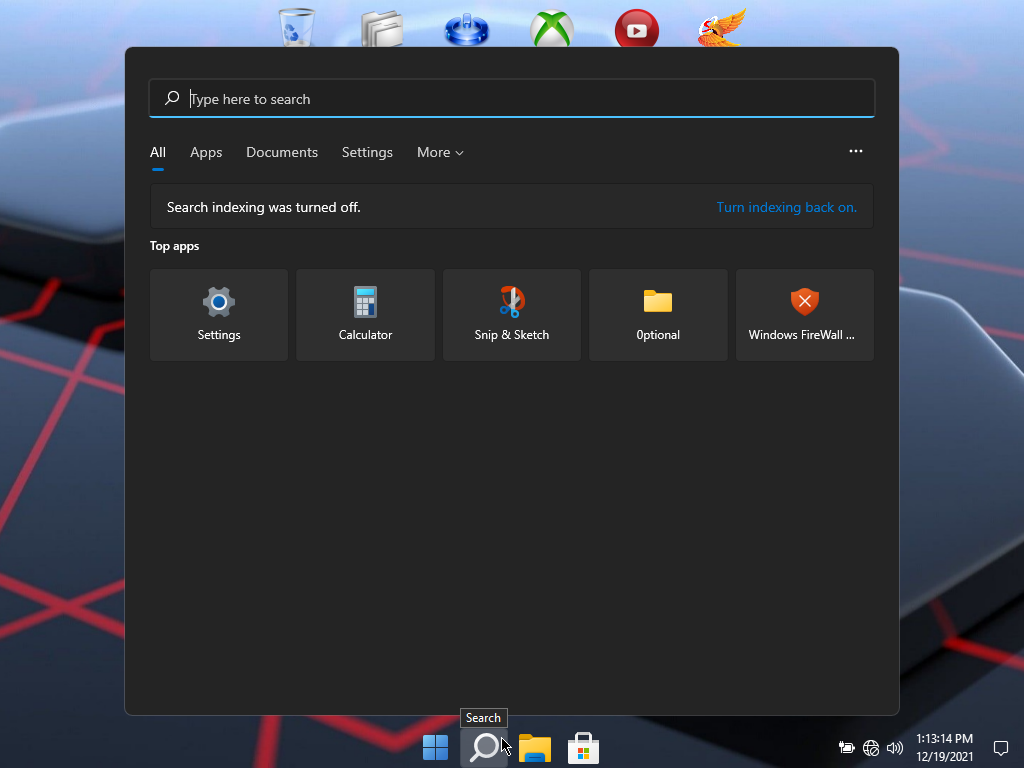Click the magnifier icon in the search box

(x=172, y=99)
